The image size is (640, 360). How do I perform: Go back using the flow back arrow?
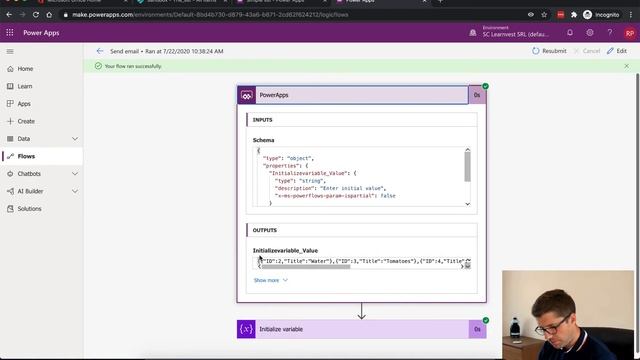tap(100, 51)
